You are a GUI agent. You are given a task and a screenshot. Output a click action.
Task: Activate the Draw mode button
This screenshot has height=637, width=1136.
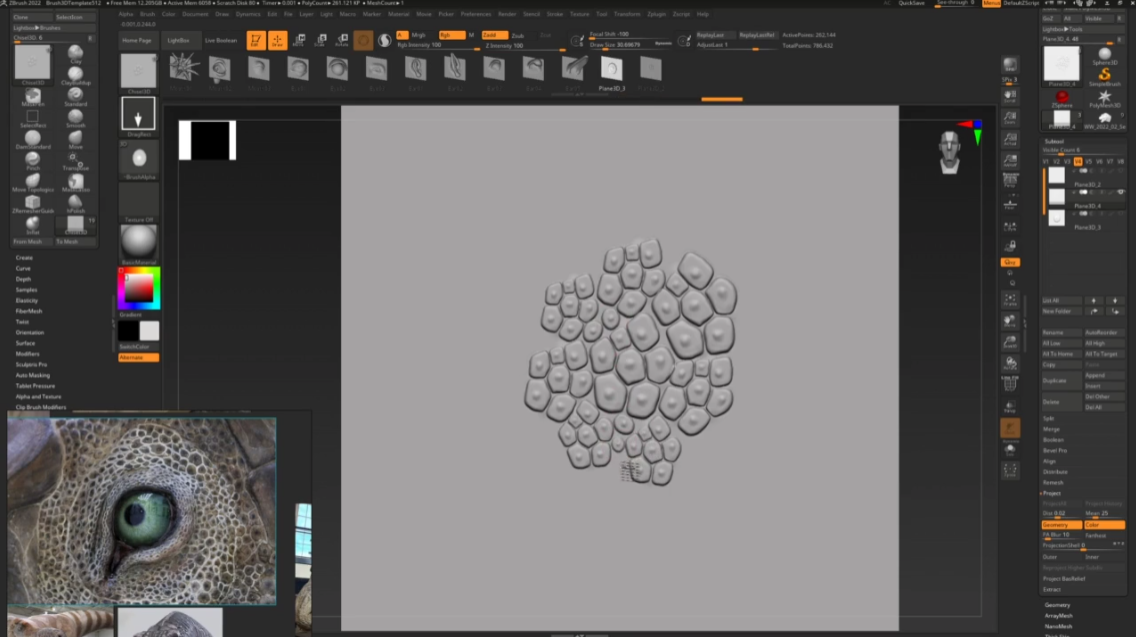point(277,41)
